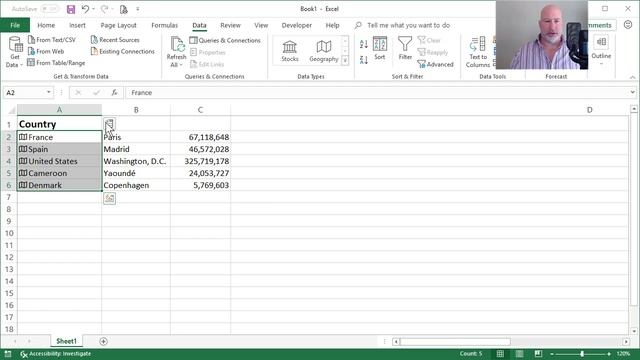Open the Undo history dropdown arrow

click(x=93, y=9)
